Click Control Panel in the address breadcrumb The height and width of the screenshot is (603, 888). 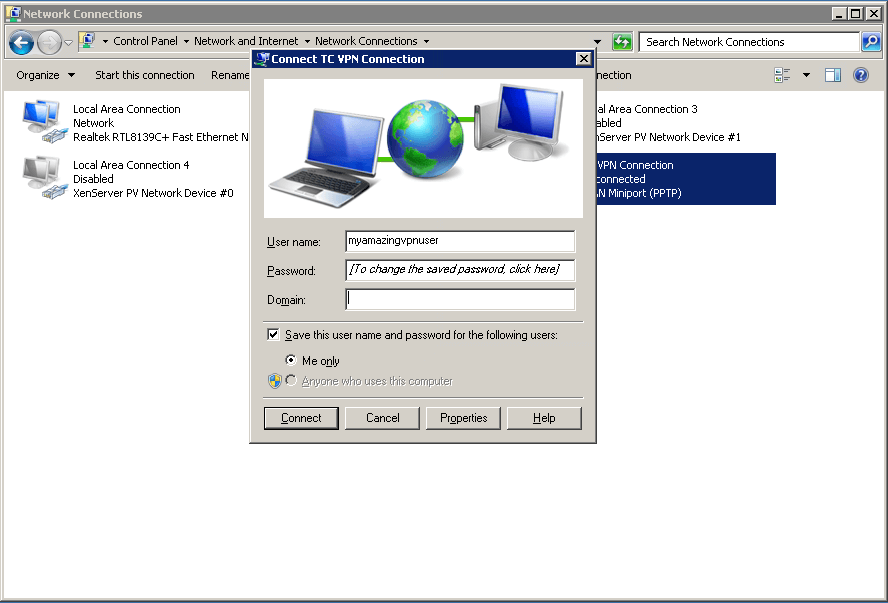point(145,42)
